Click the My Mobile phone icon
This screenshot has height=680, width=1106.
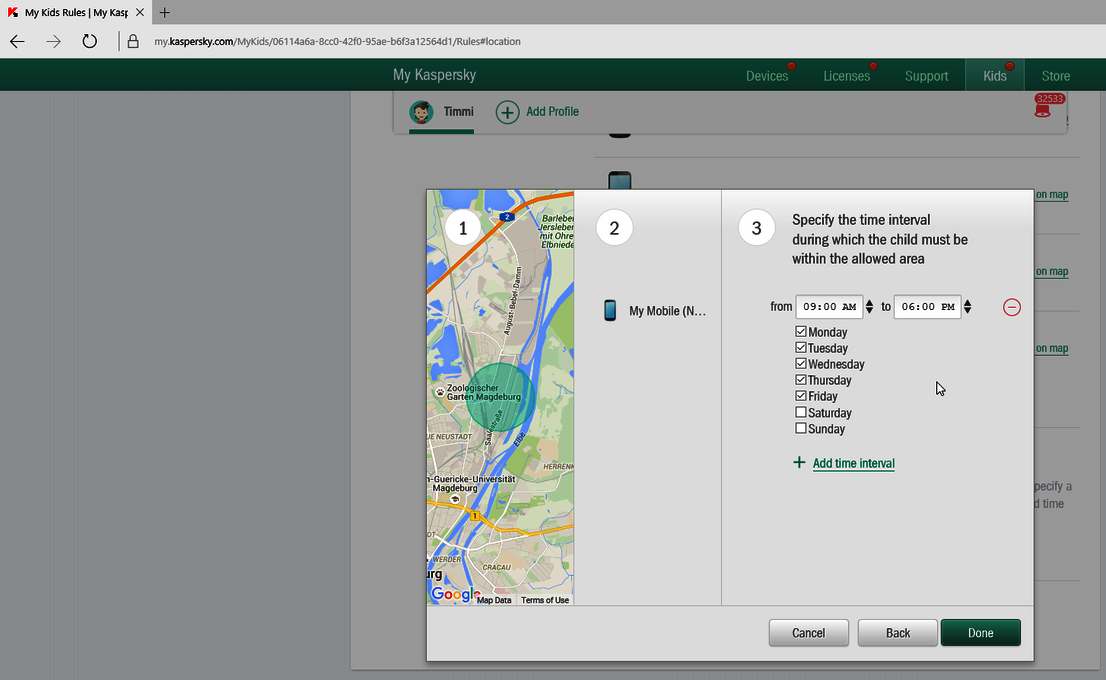[610, 310]
